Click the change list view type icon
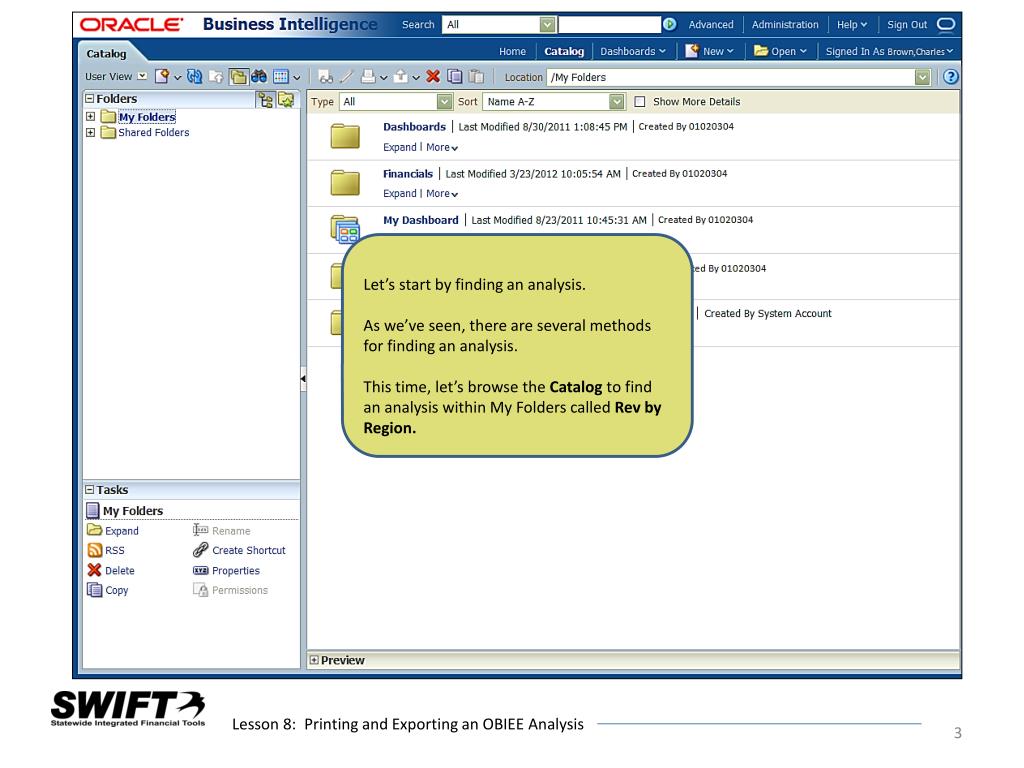The width and height of the screenshot is (1024, 768). 281,76
